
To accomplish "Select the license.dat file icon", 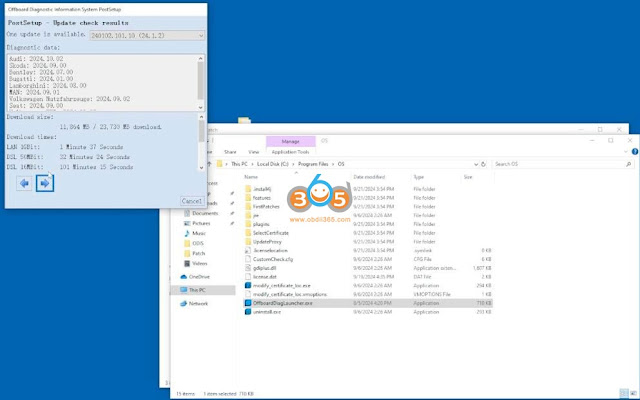I will tap(248, 277).
